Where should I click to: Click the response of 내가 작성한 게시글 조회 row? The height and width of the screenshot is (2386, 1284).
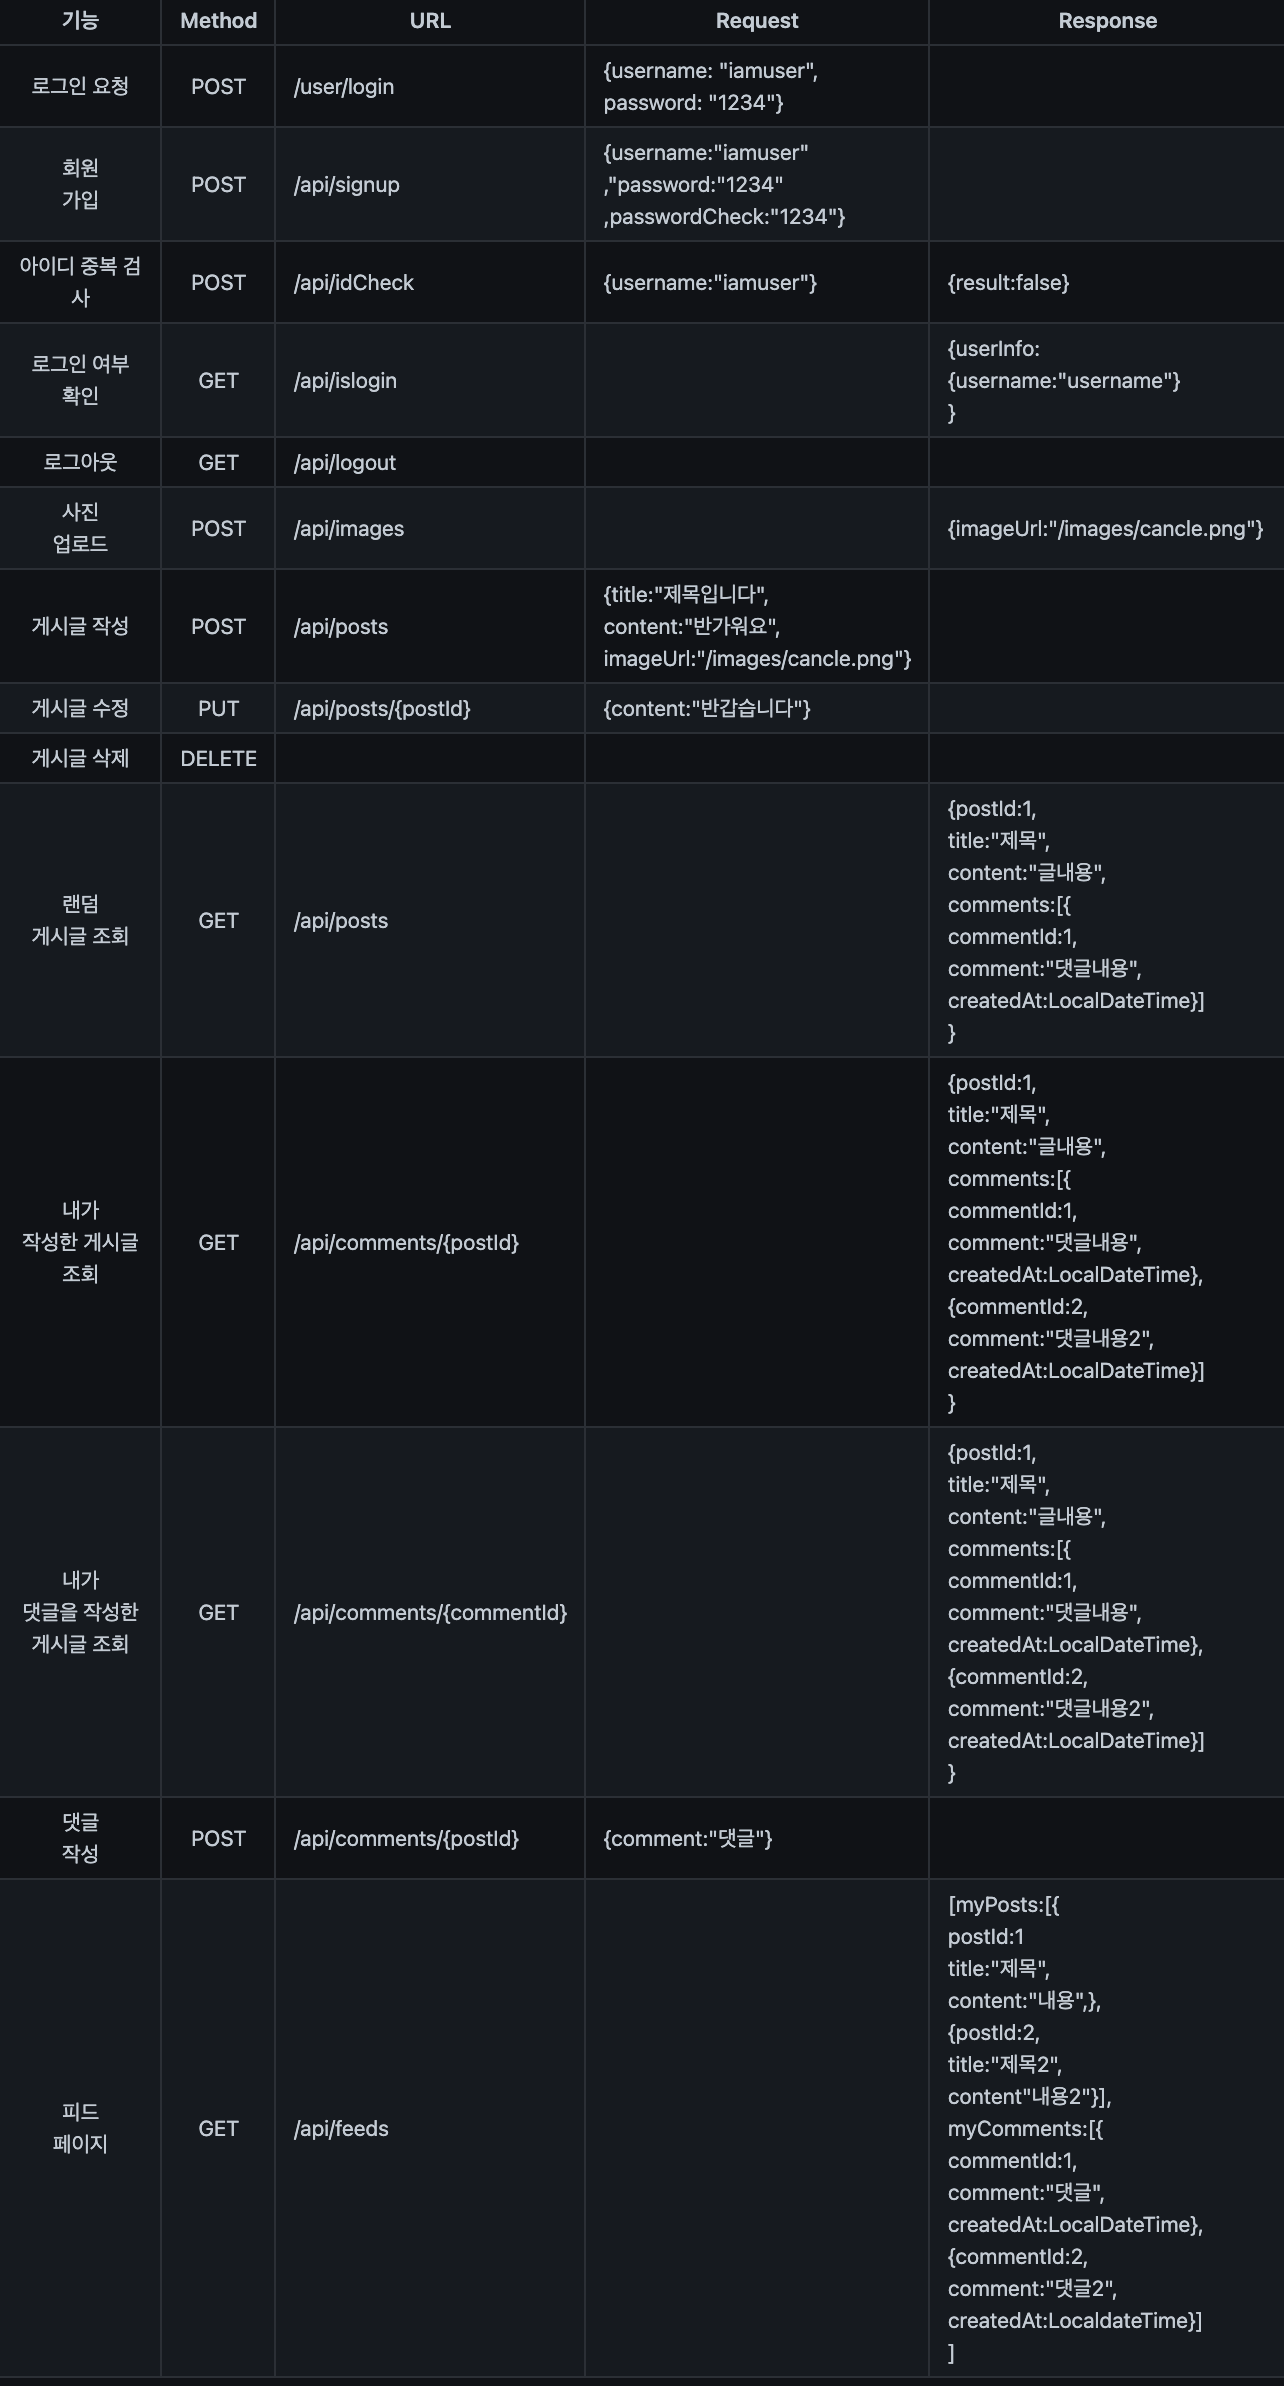pyautogui.click(x=1076, y=1242)
